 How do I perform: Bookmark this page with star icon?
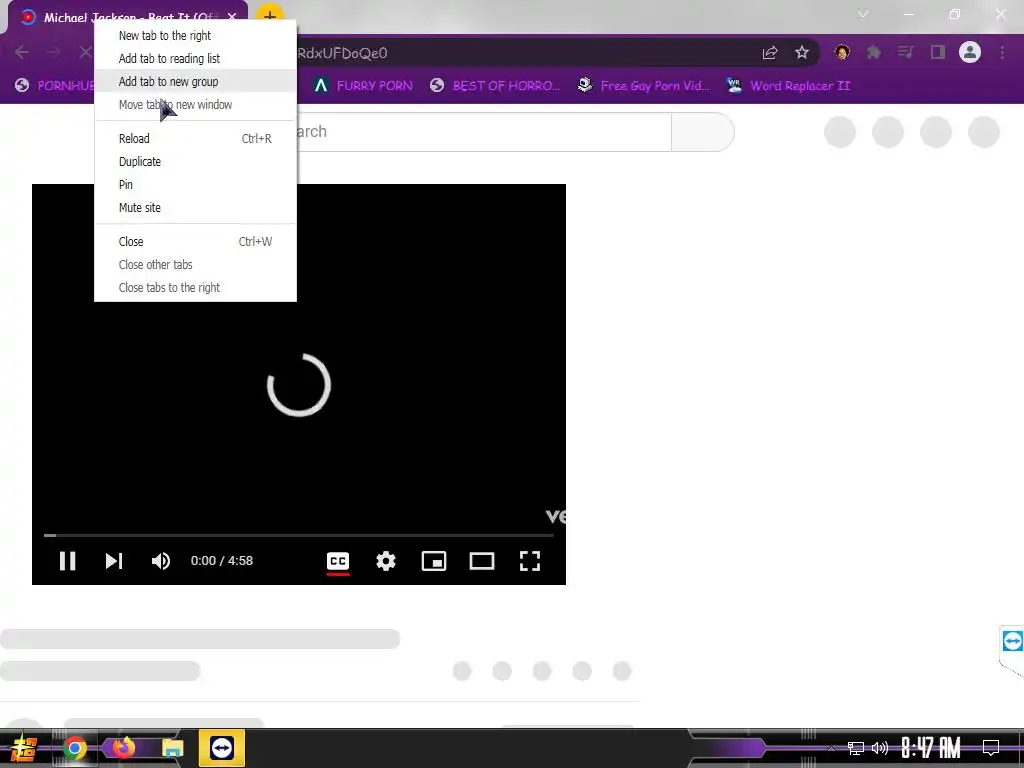click(x=802, y=52)
